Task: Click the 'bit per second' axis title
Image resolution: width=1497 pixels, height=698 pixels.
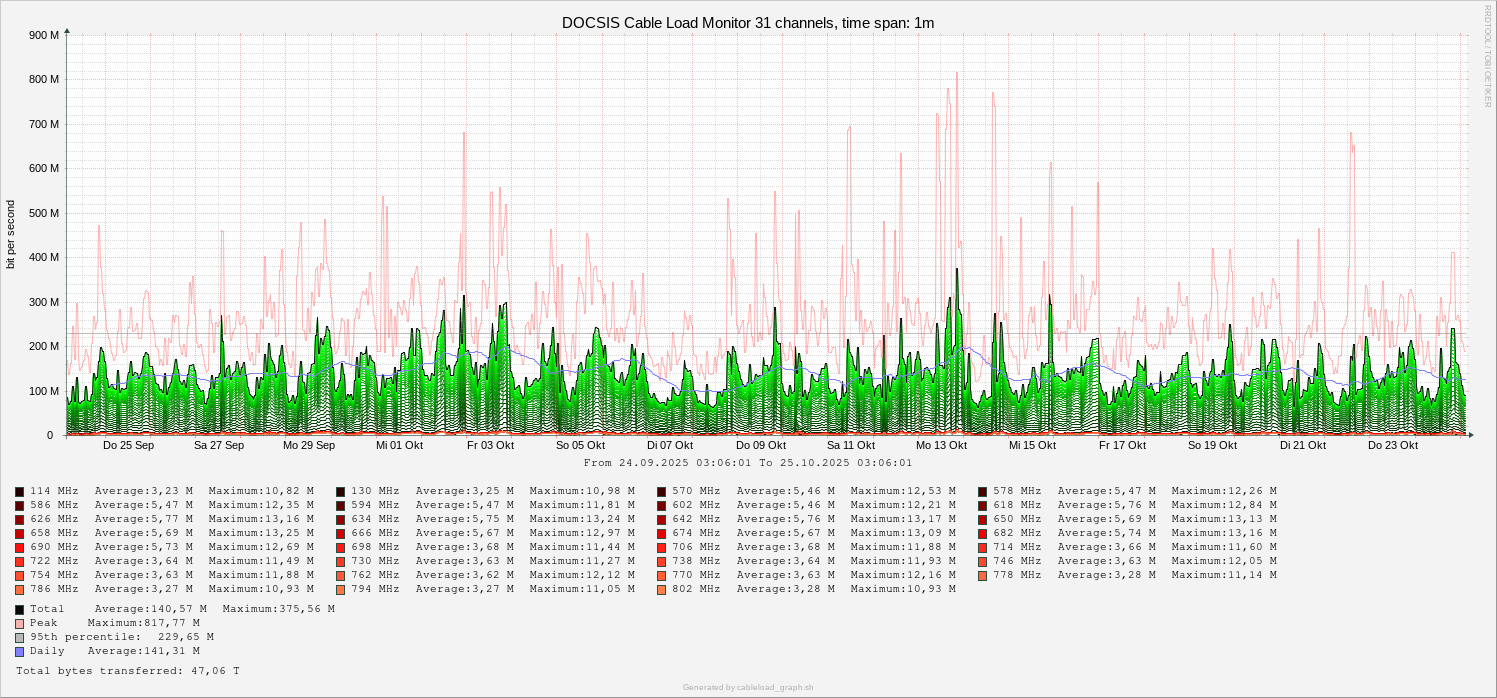Action: (11, 234)
